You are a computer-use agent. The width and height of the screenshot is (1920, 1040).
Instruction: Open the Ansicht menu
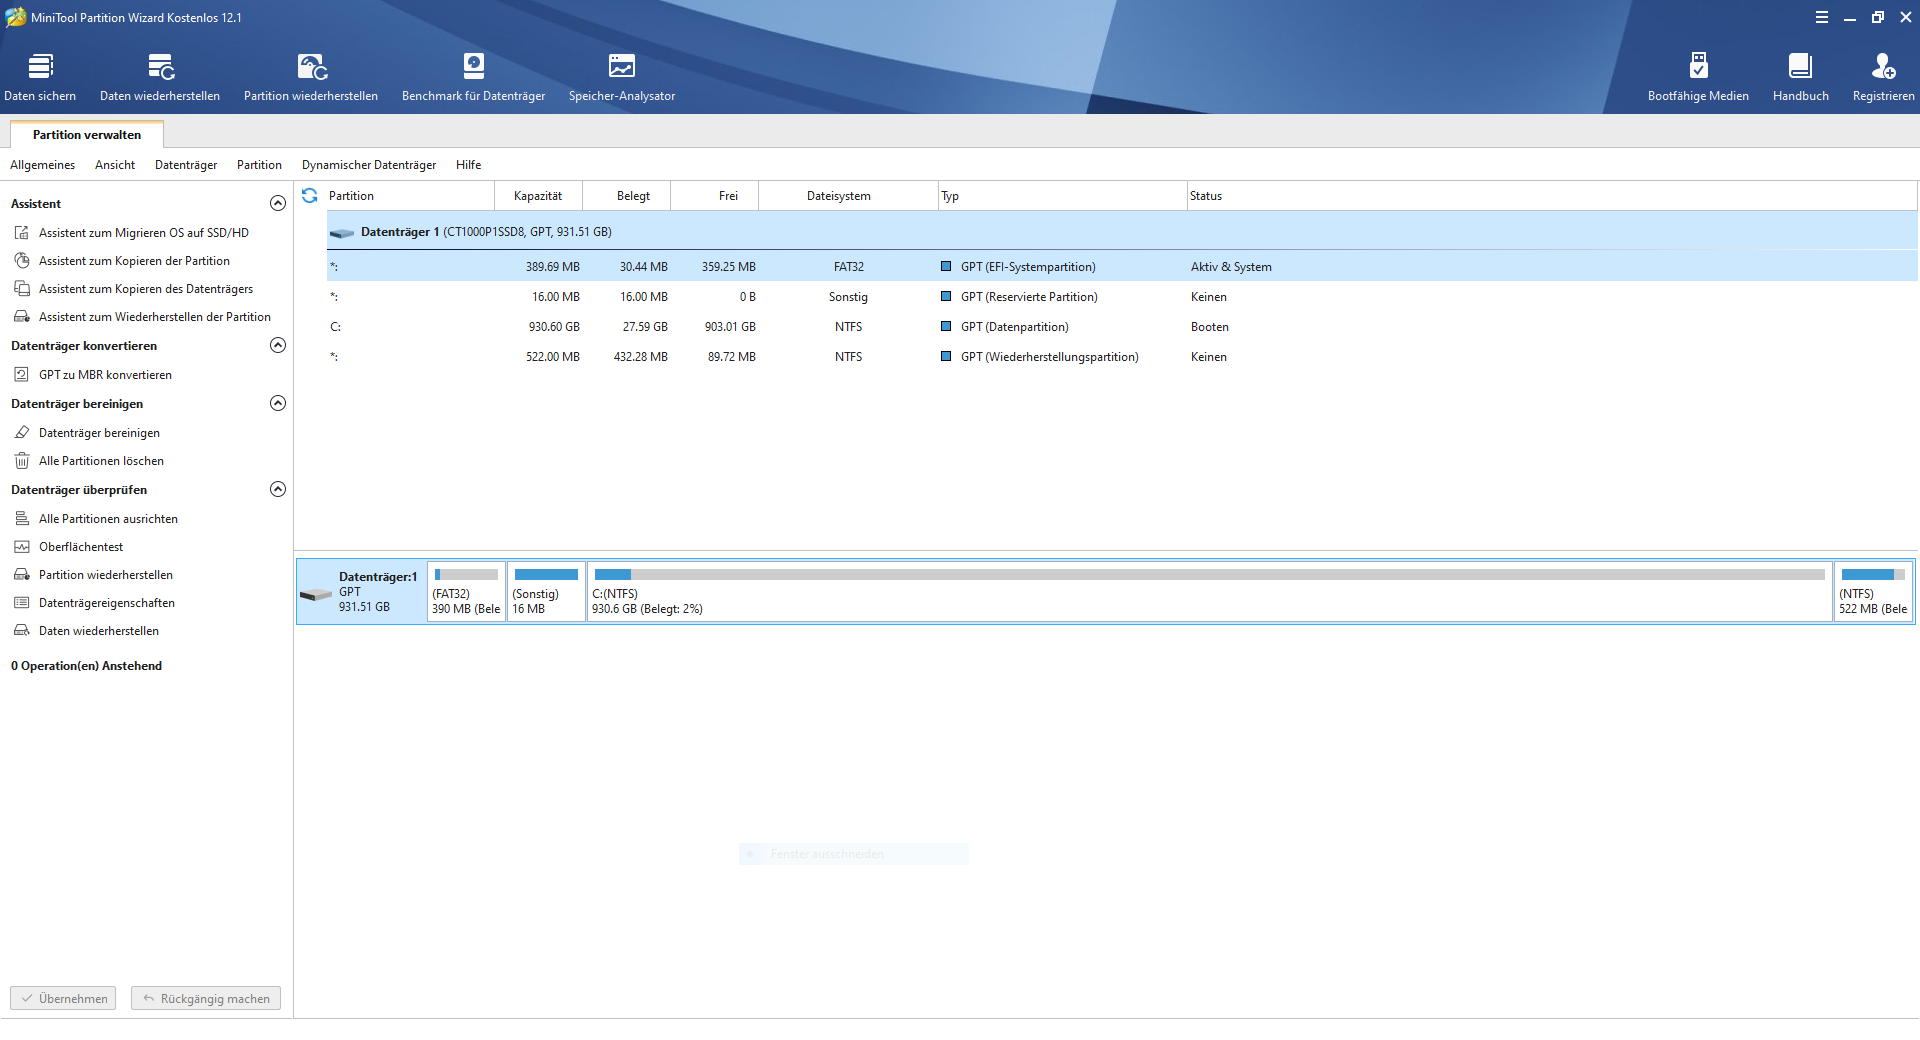[115, 165]
